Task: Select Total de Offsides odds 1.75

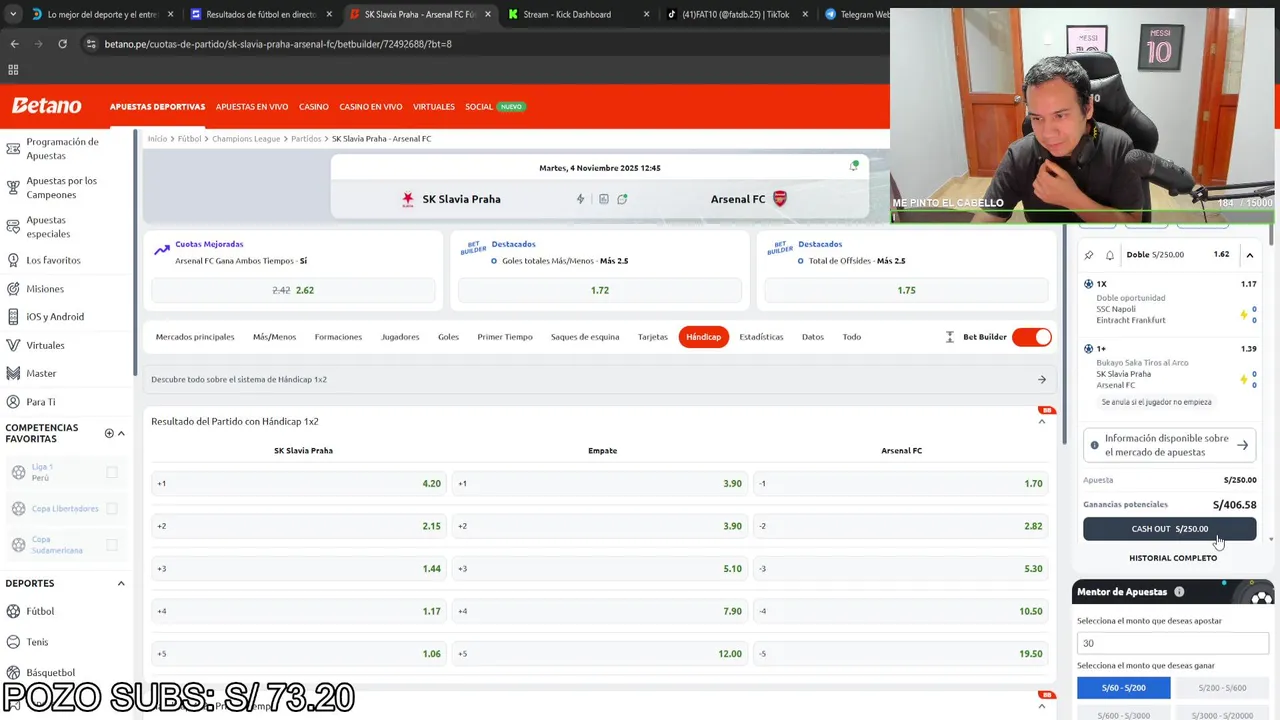Action: tap(906, 290)
